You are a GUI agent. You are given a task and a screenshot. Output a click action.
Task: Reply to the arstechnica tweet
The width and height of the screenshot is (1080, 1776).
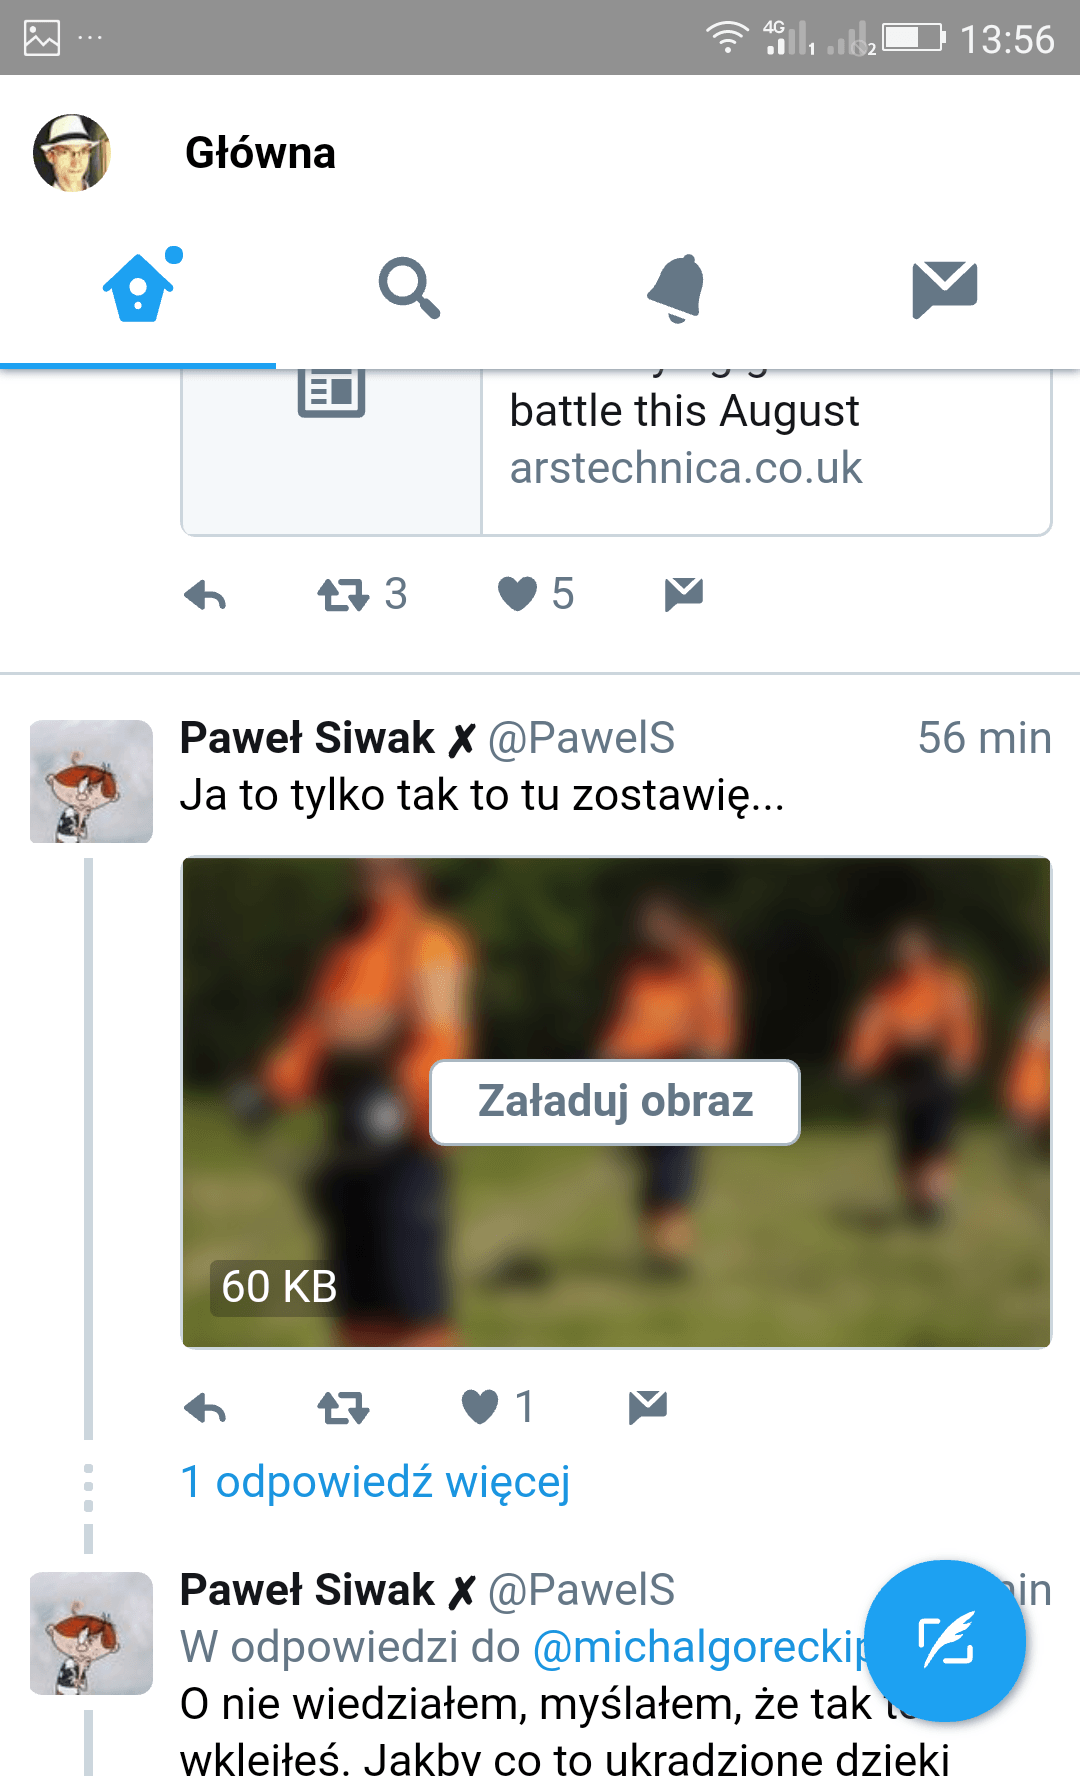click(205, 595)
